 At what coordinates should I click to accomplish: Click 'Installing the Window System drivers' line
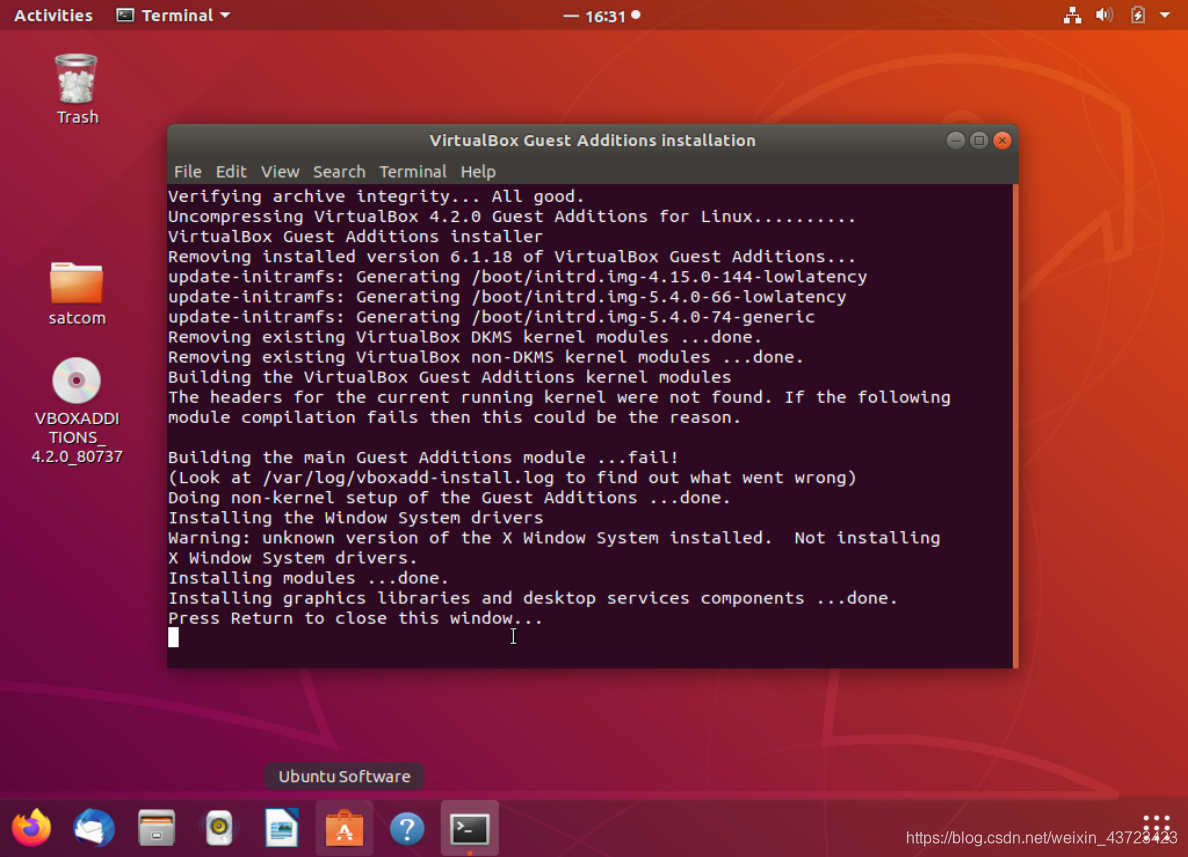pyautogui.click(x=355, y=518)
